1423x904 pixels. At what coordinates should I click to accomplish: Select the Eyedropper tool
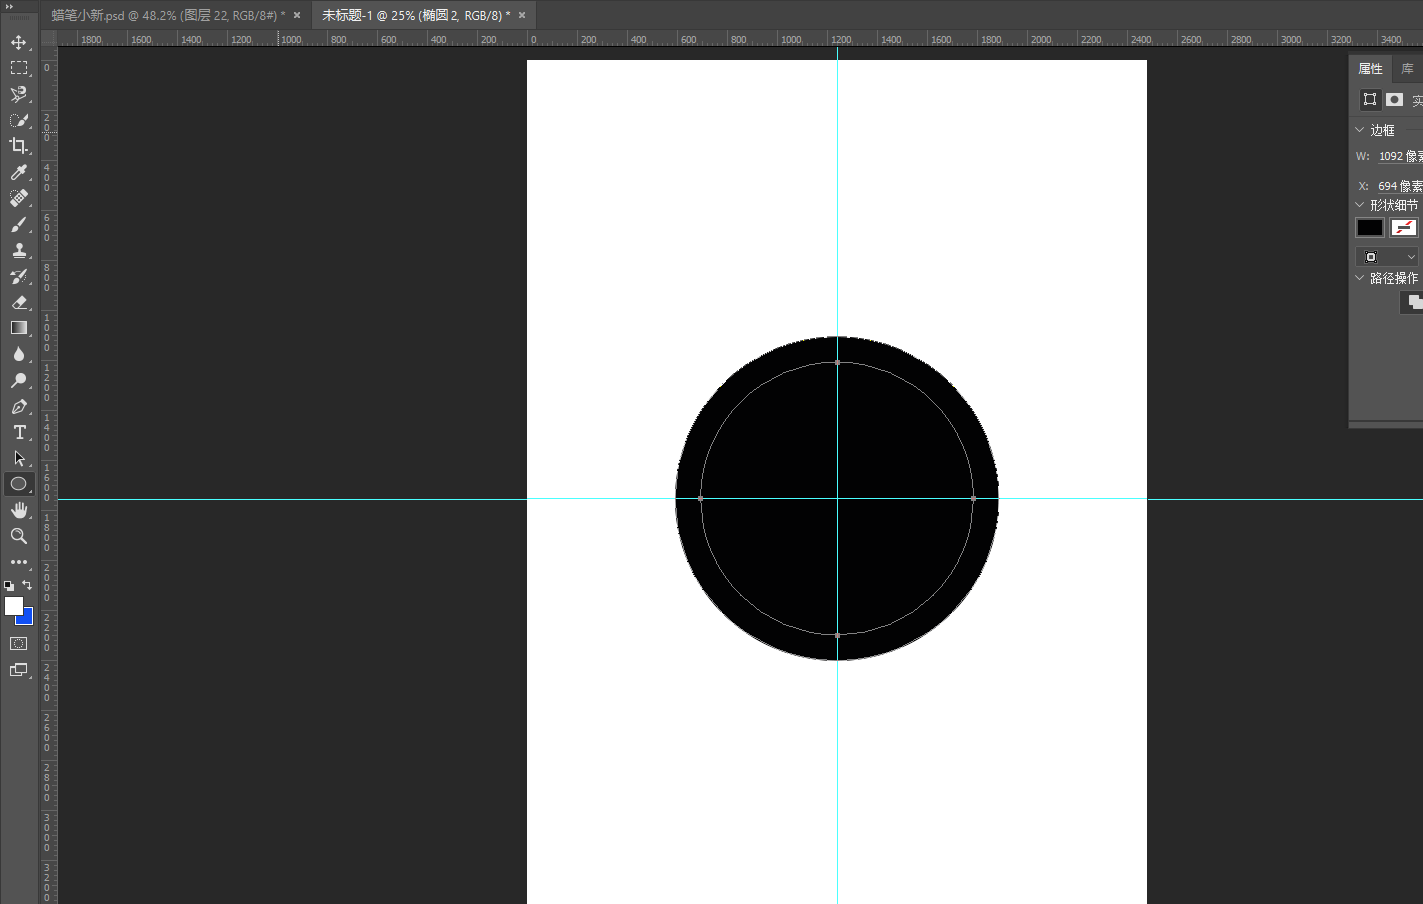tap(18, 172)
